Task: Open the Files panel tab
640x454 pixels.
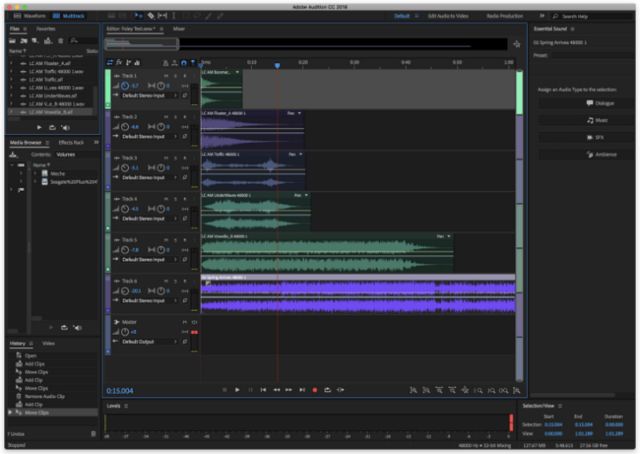Action: coord(15,29)
